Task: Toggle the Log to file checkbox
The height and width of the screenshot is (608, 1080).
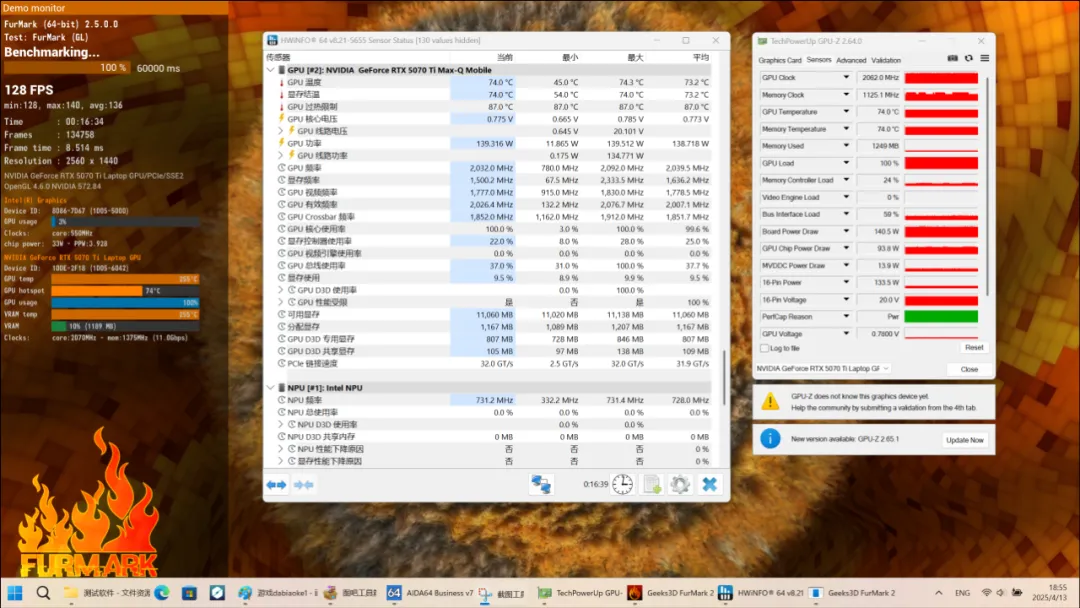Action: click(764, 348)
